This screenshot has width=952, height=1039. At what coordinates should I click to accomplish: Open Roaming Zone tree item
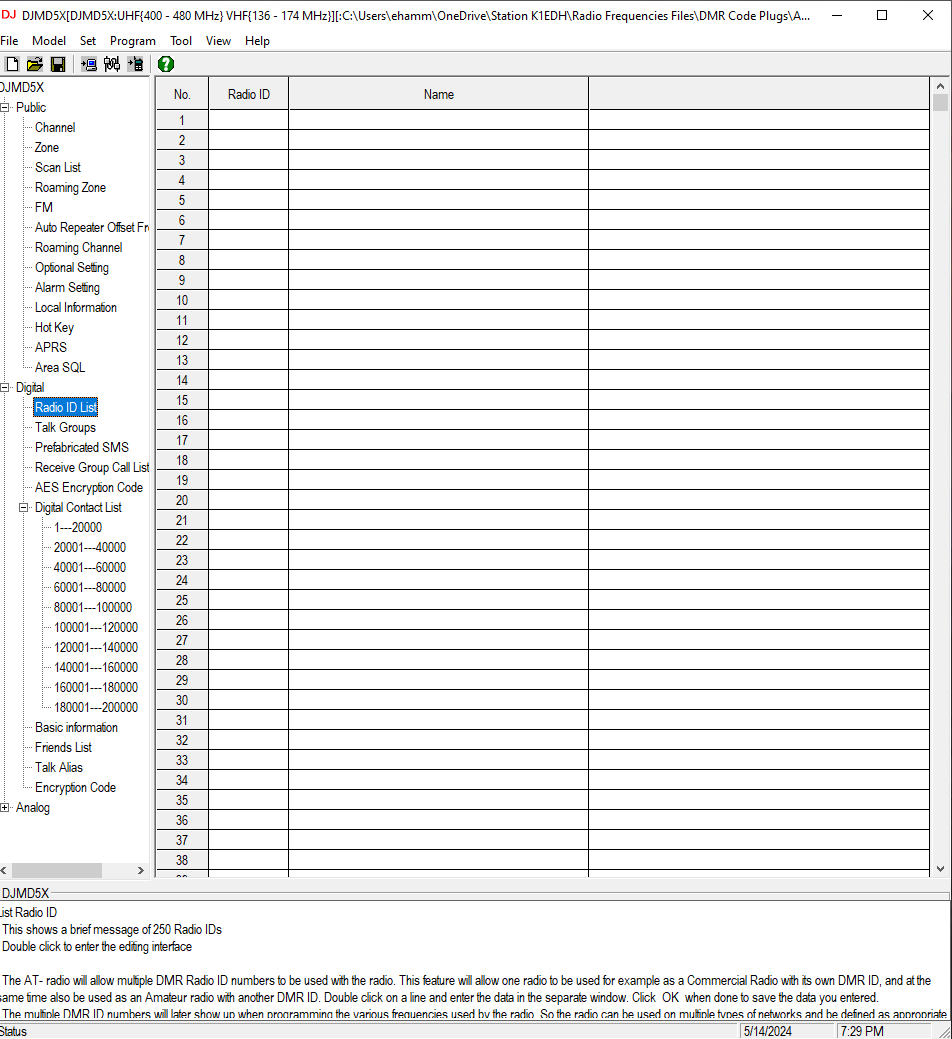(70, 188)
